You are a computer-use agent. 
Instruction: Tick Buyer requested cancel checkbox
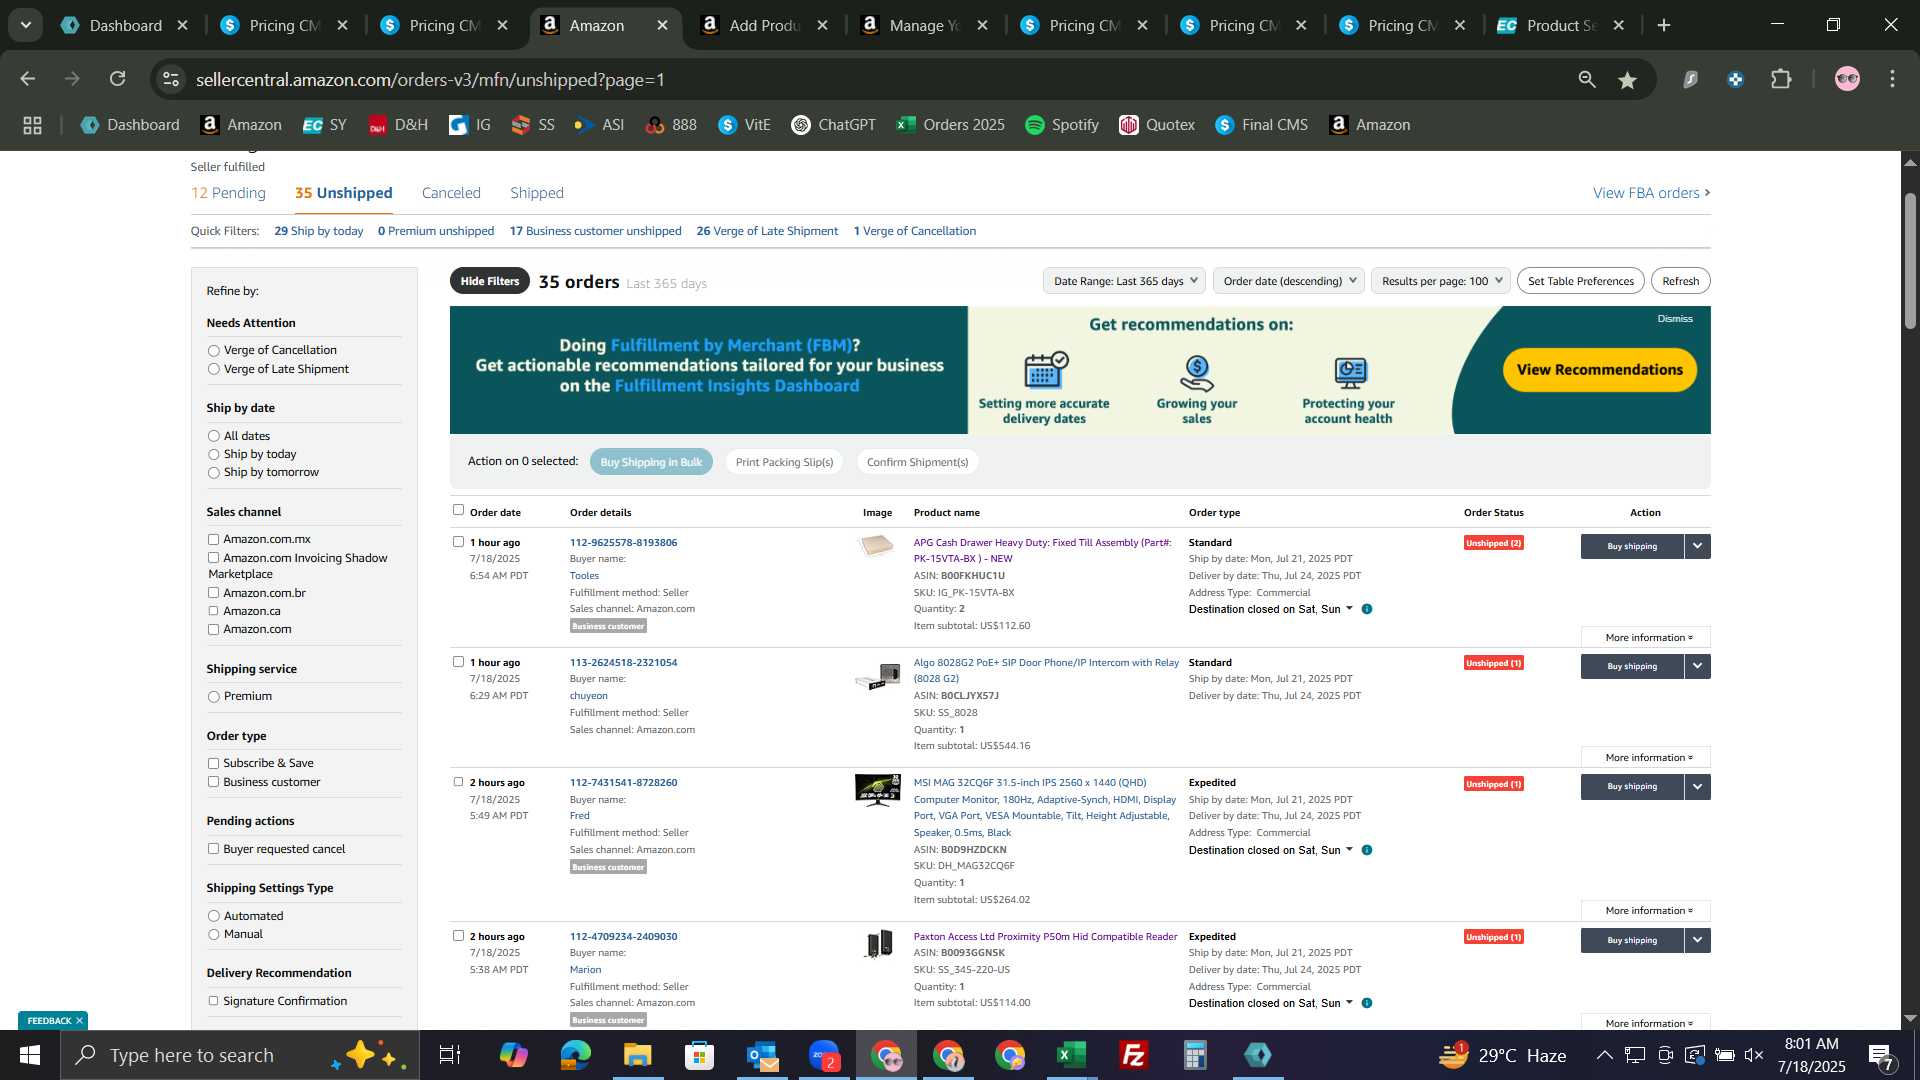213,849
